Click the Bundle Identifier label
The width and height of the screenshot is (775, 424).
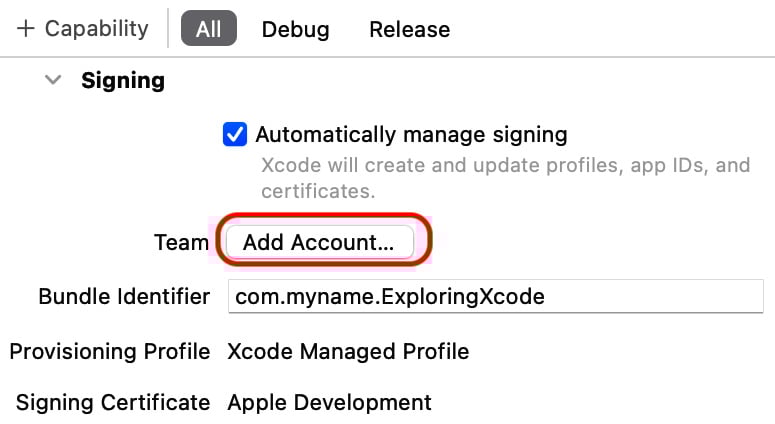(124, 297)
